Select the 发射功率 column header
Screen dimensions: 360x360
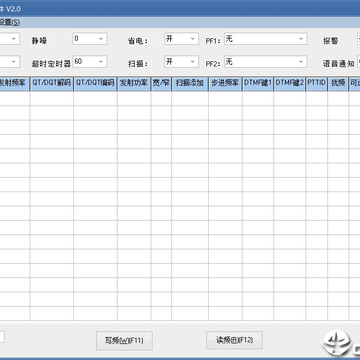coord(134,84)
